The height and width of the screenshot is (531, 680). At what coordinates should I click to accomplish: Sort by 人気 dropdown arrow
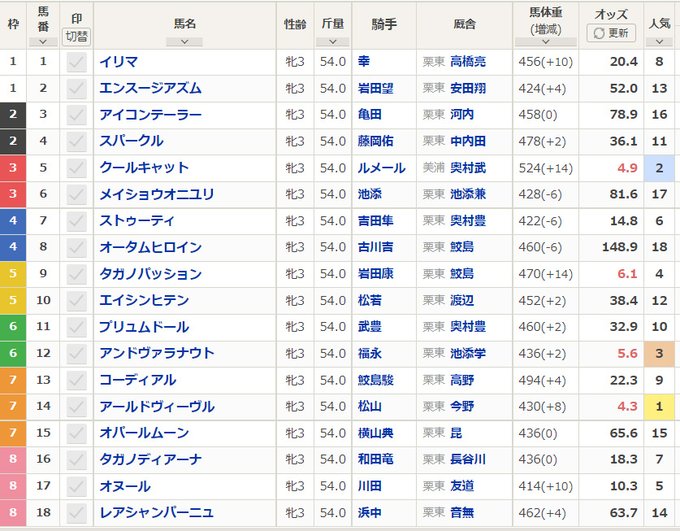pos(659,42)
